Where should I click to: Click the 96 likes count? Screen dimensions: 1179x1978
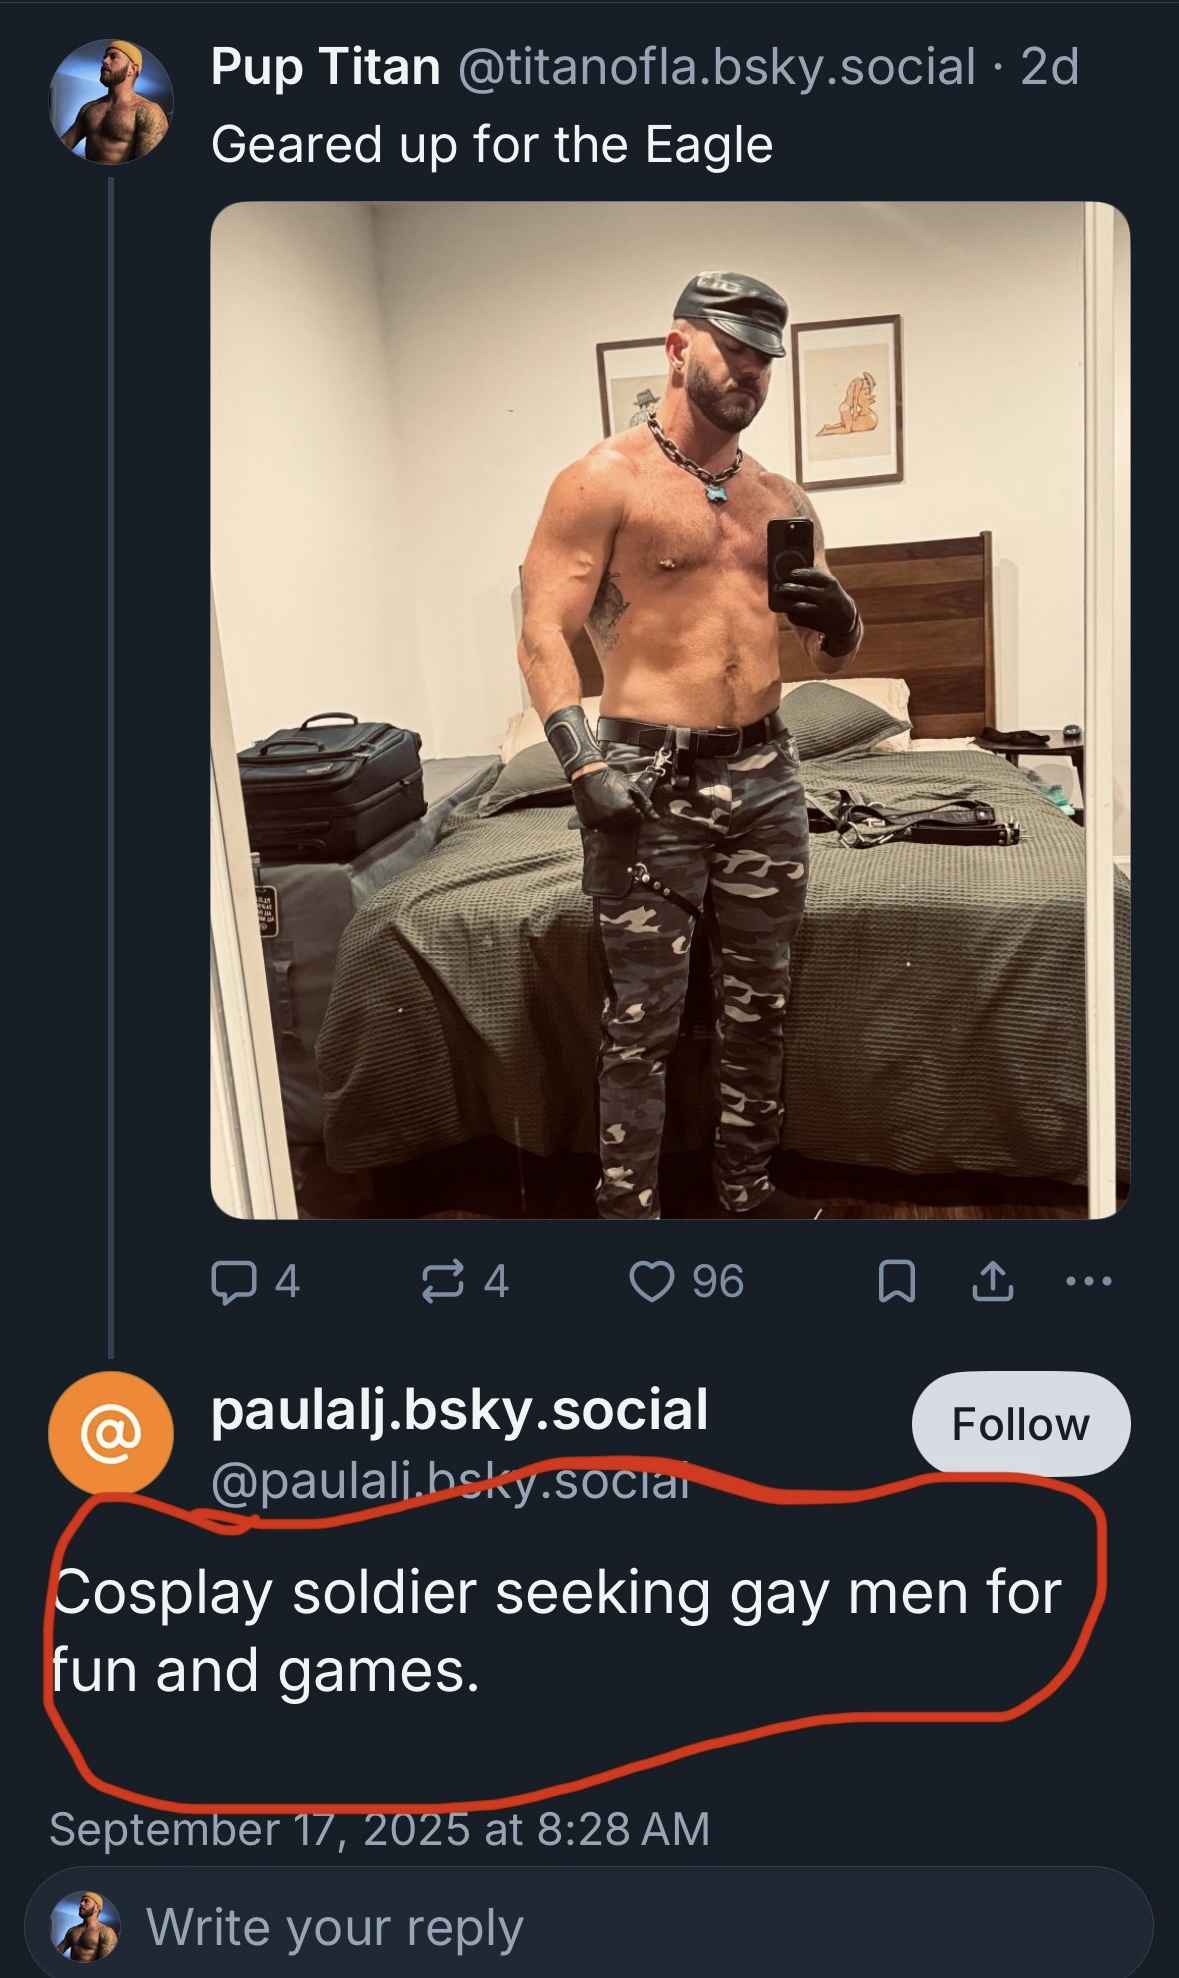coord(718,1282)
